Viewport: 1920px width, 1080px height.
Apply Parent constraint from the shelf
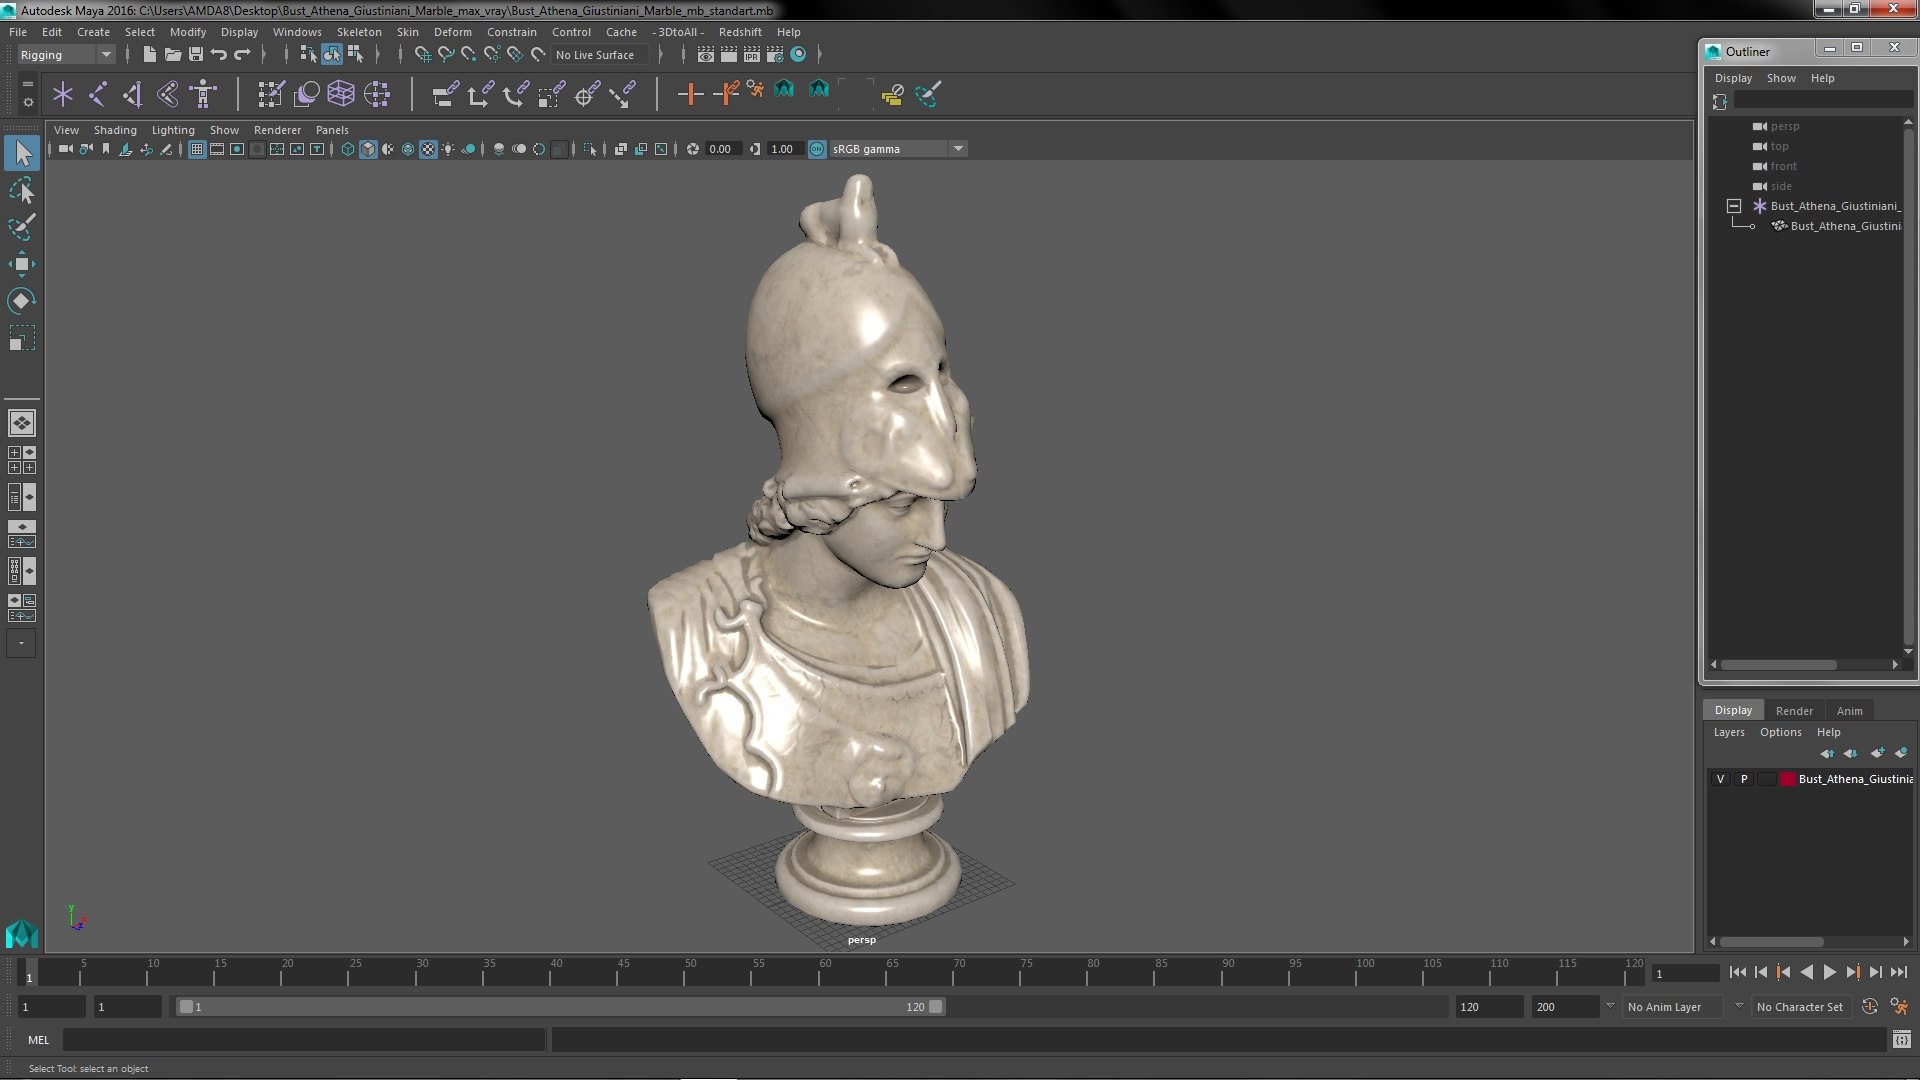pyautogui.click(x=445, y=94)
